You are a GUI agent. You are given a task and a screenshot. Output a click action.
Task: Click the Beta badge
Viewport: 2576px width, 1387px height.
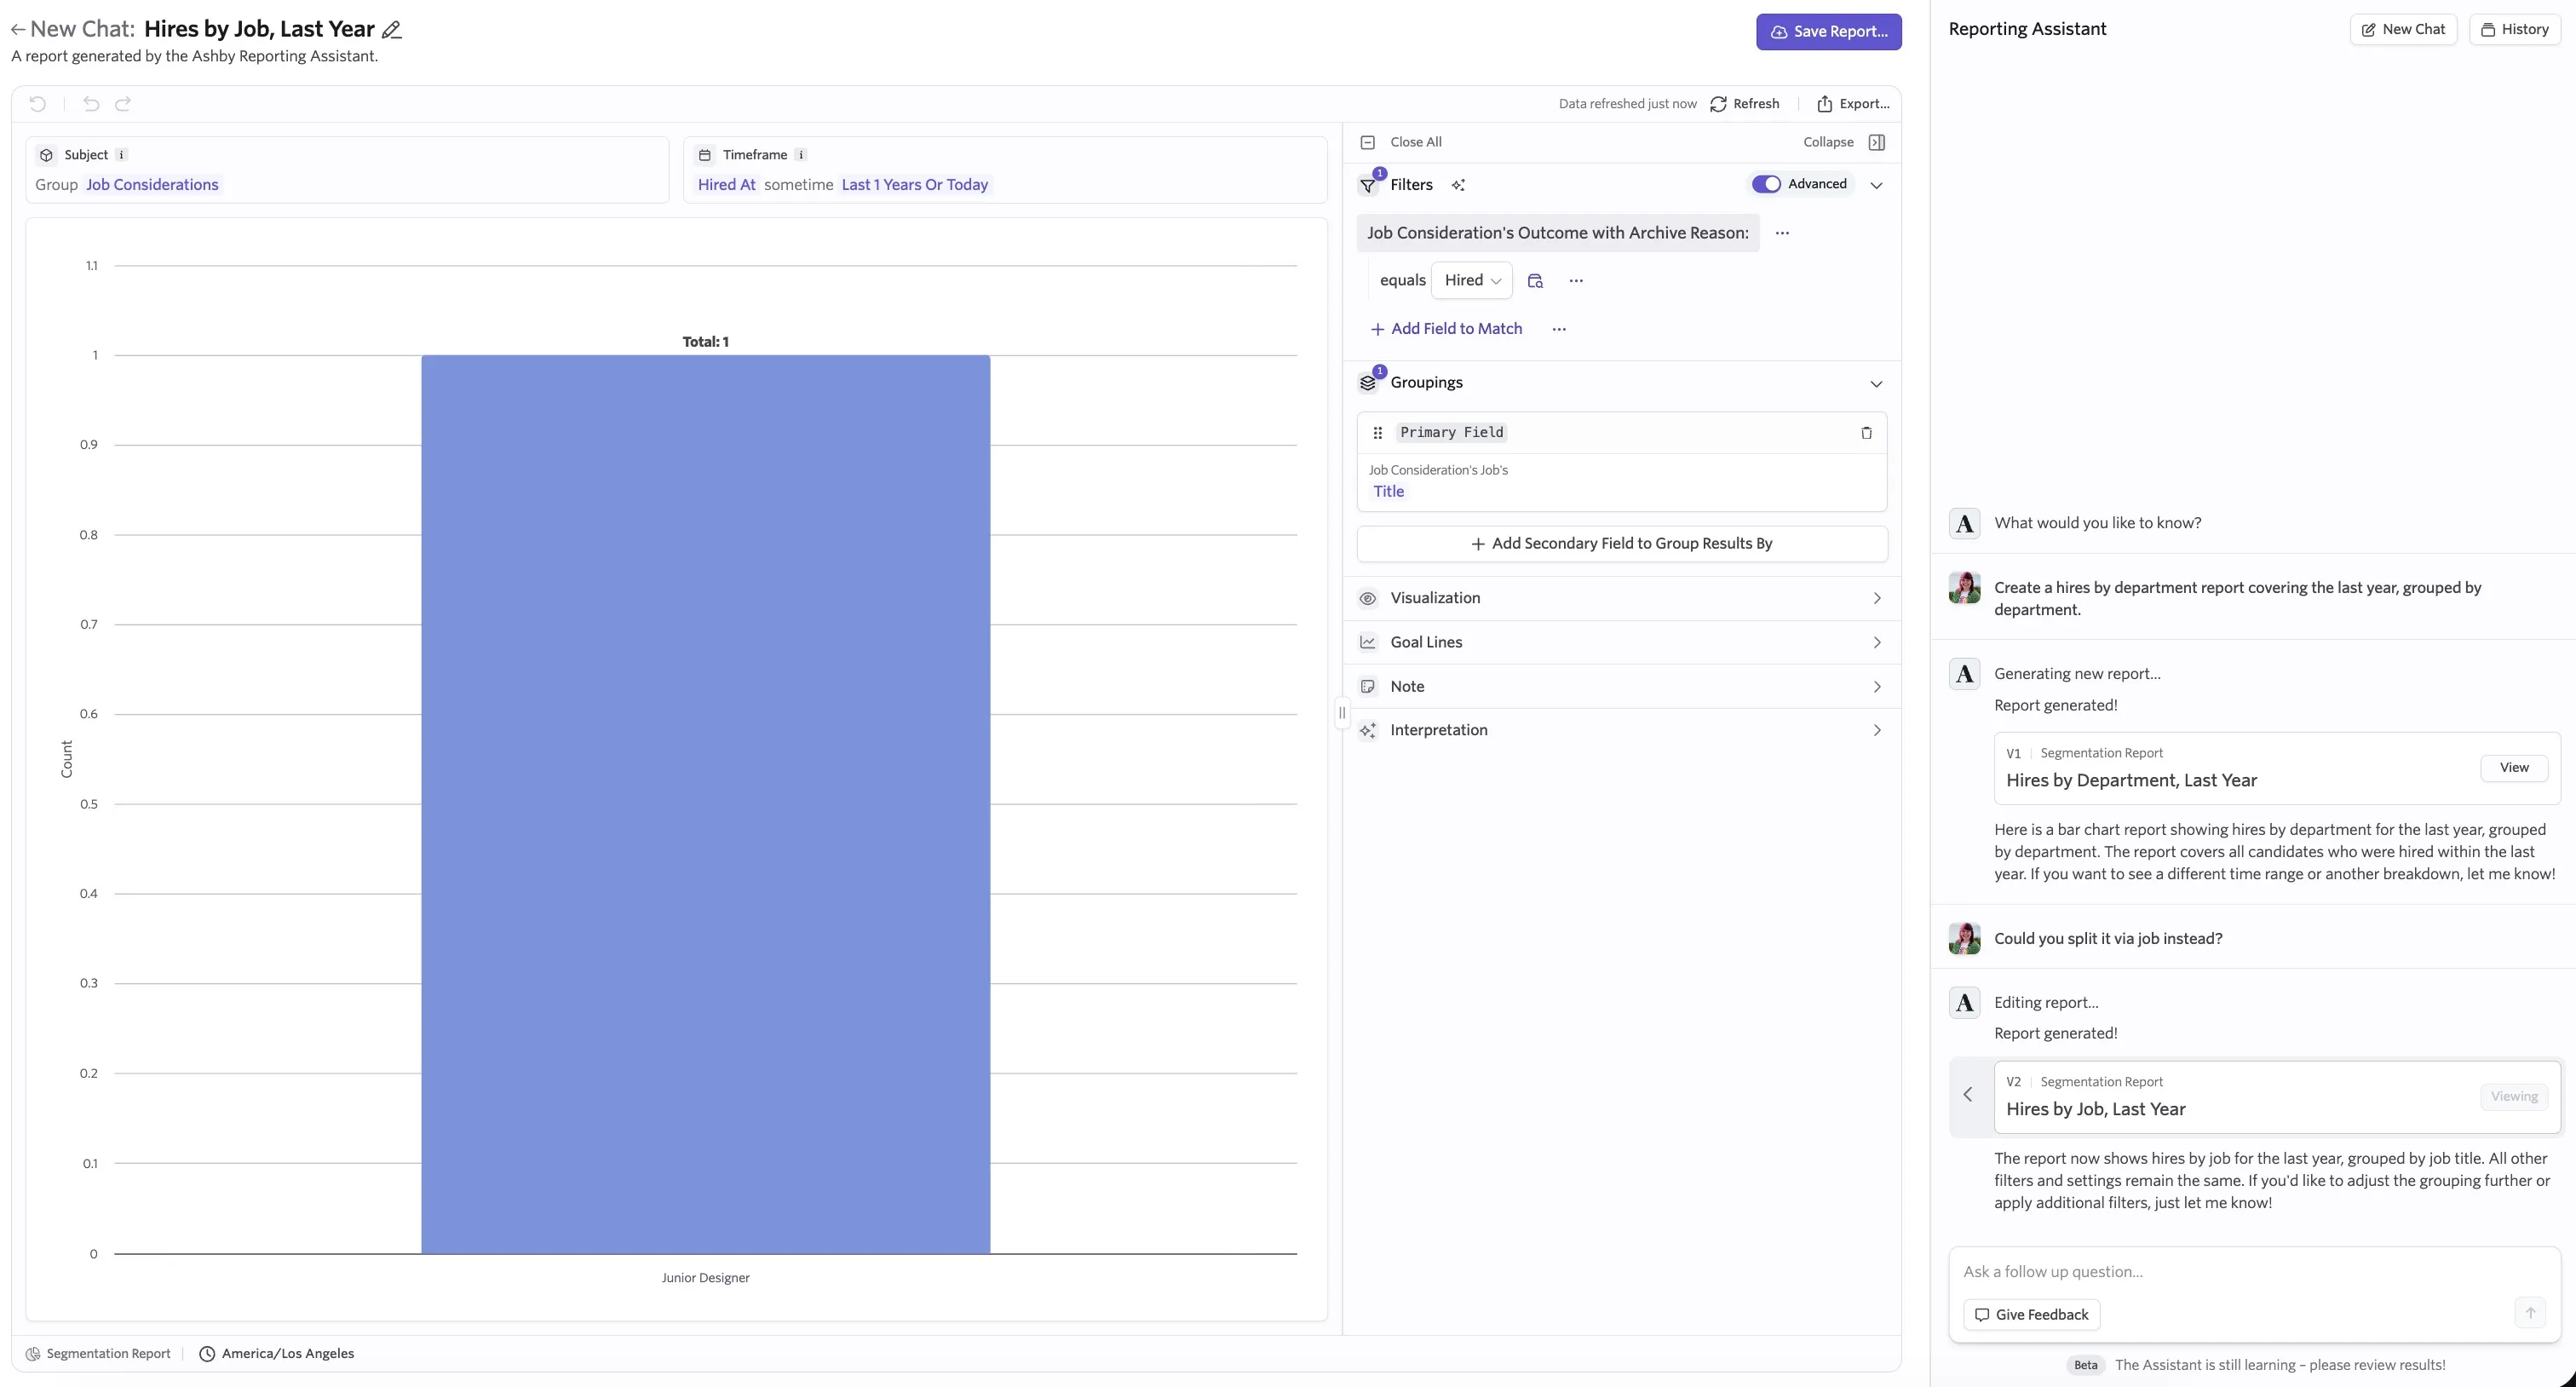click(x=2085, y=1365)
